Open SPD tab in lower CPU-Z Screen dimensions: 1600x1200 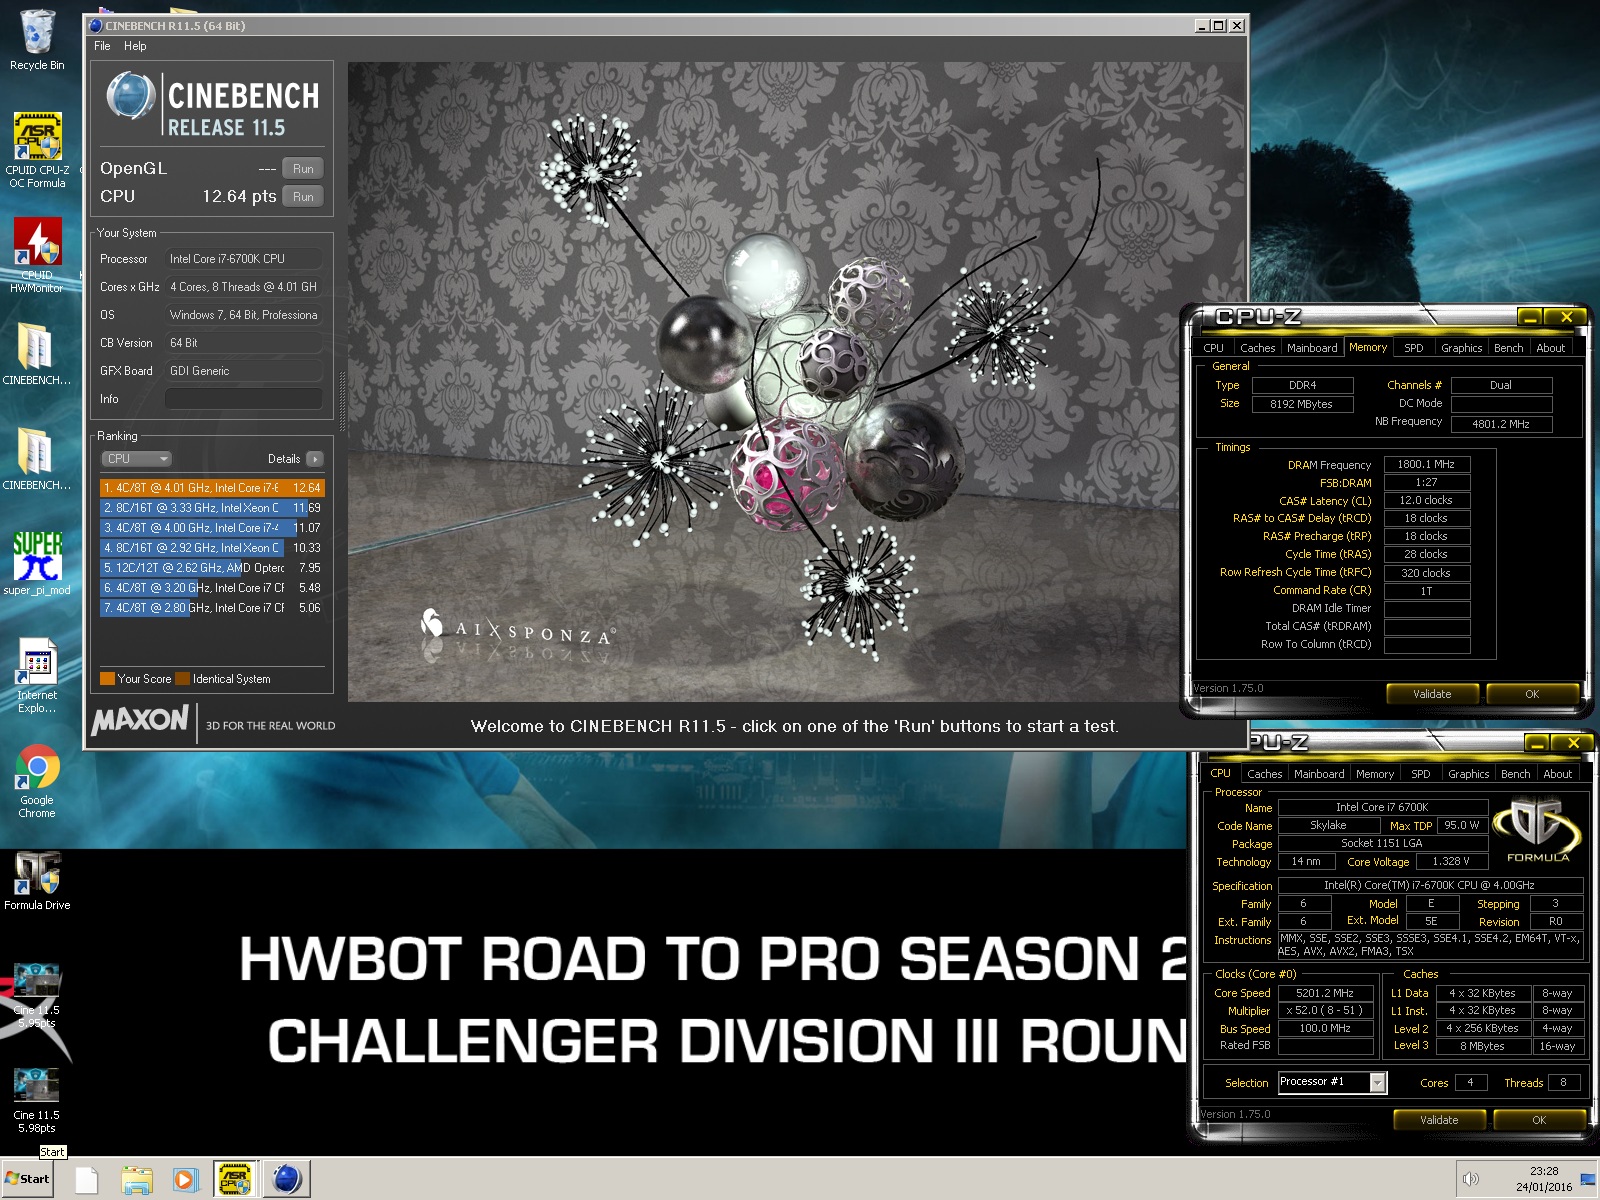(x=1420, y=774)
